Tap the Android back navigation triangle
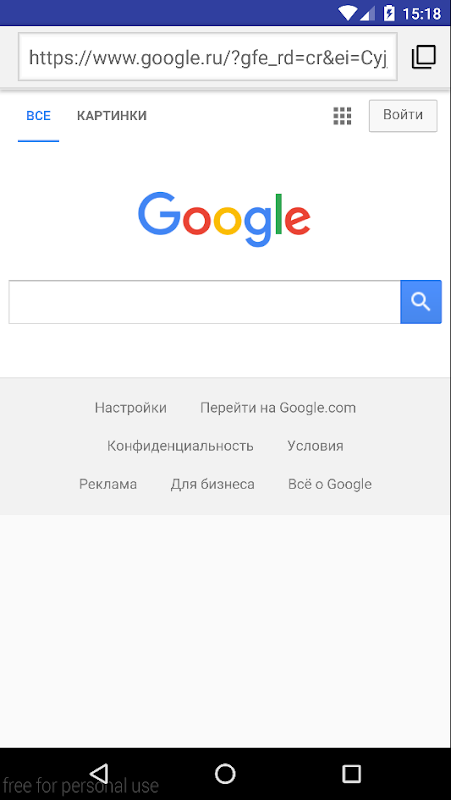The image size is (451, 800). [99, 773]
